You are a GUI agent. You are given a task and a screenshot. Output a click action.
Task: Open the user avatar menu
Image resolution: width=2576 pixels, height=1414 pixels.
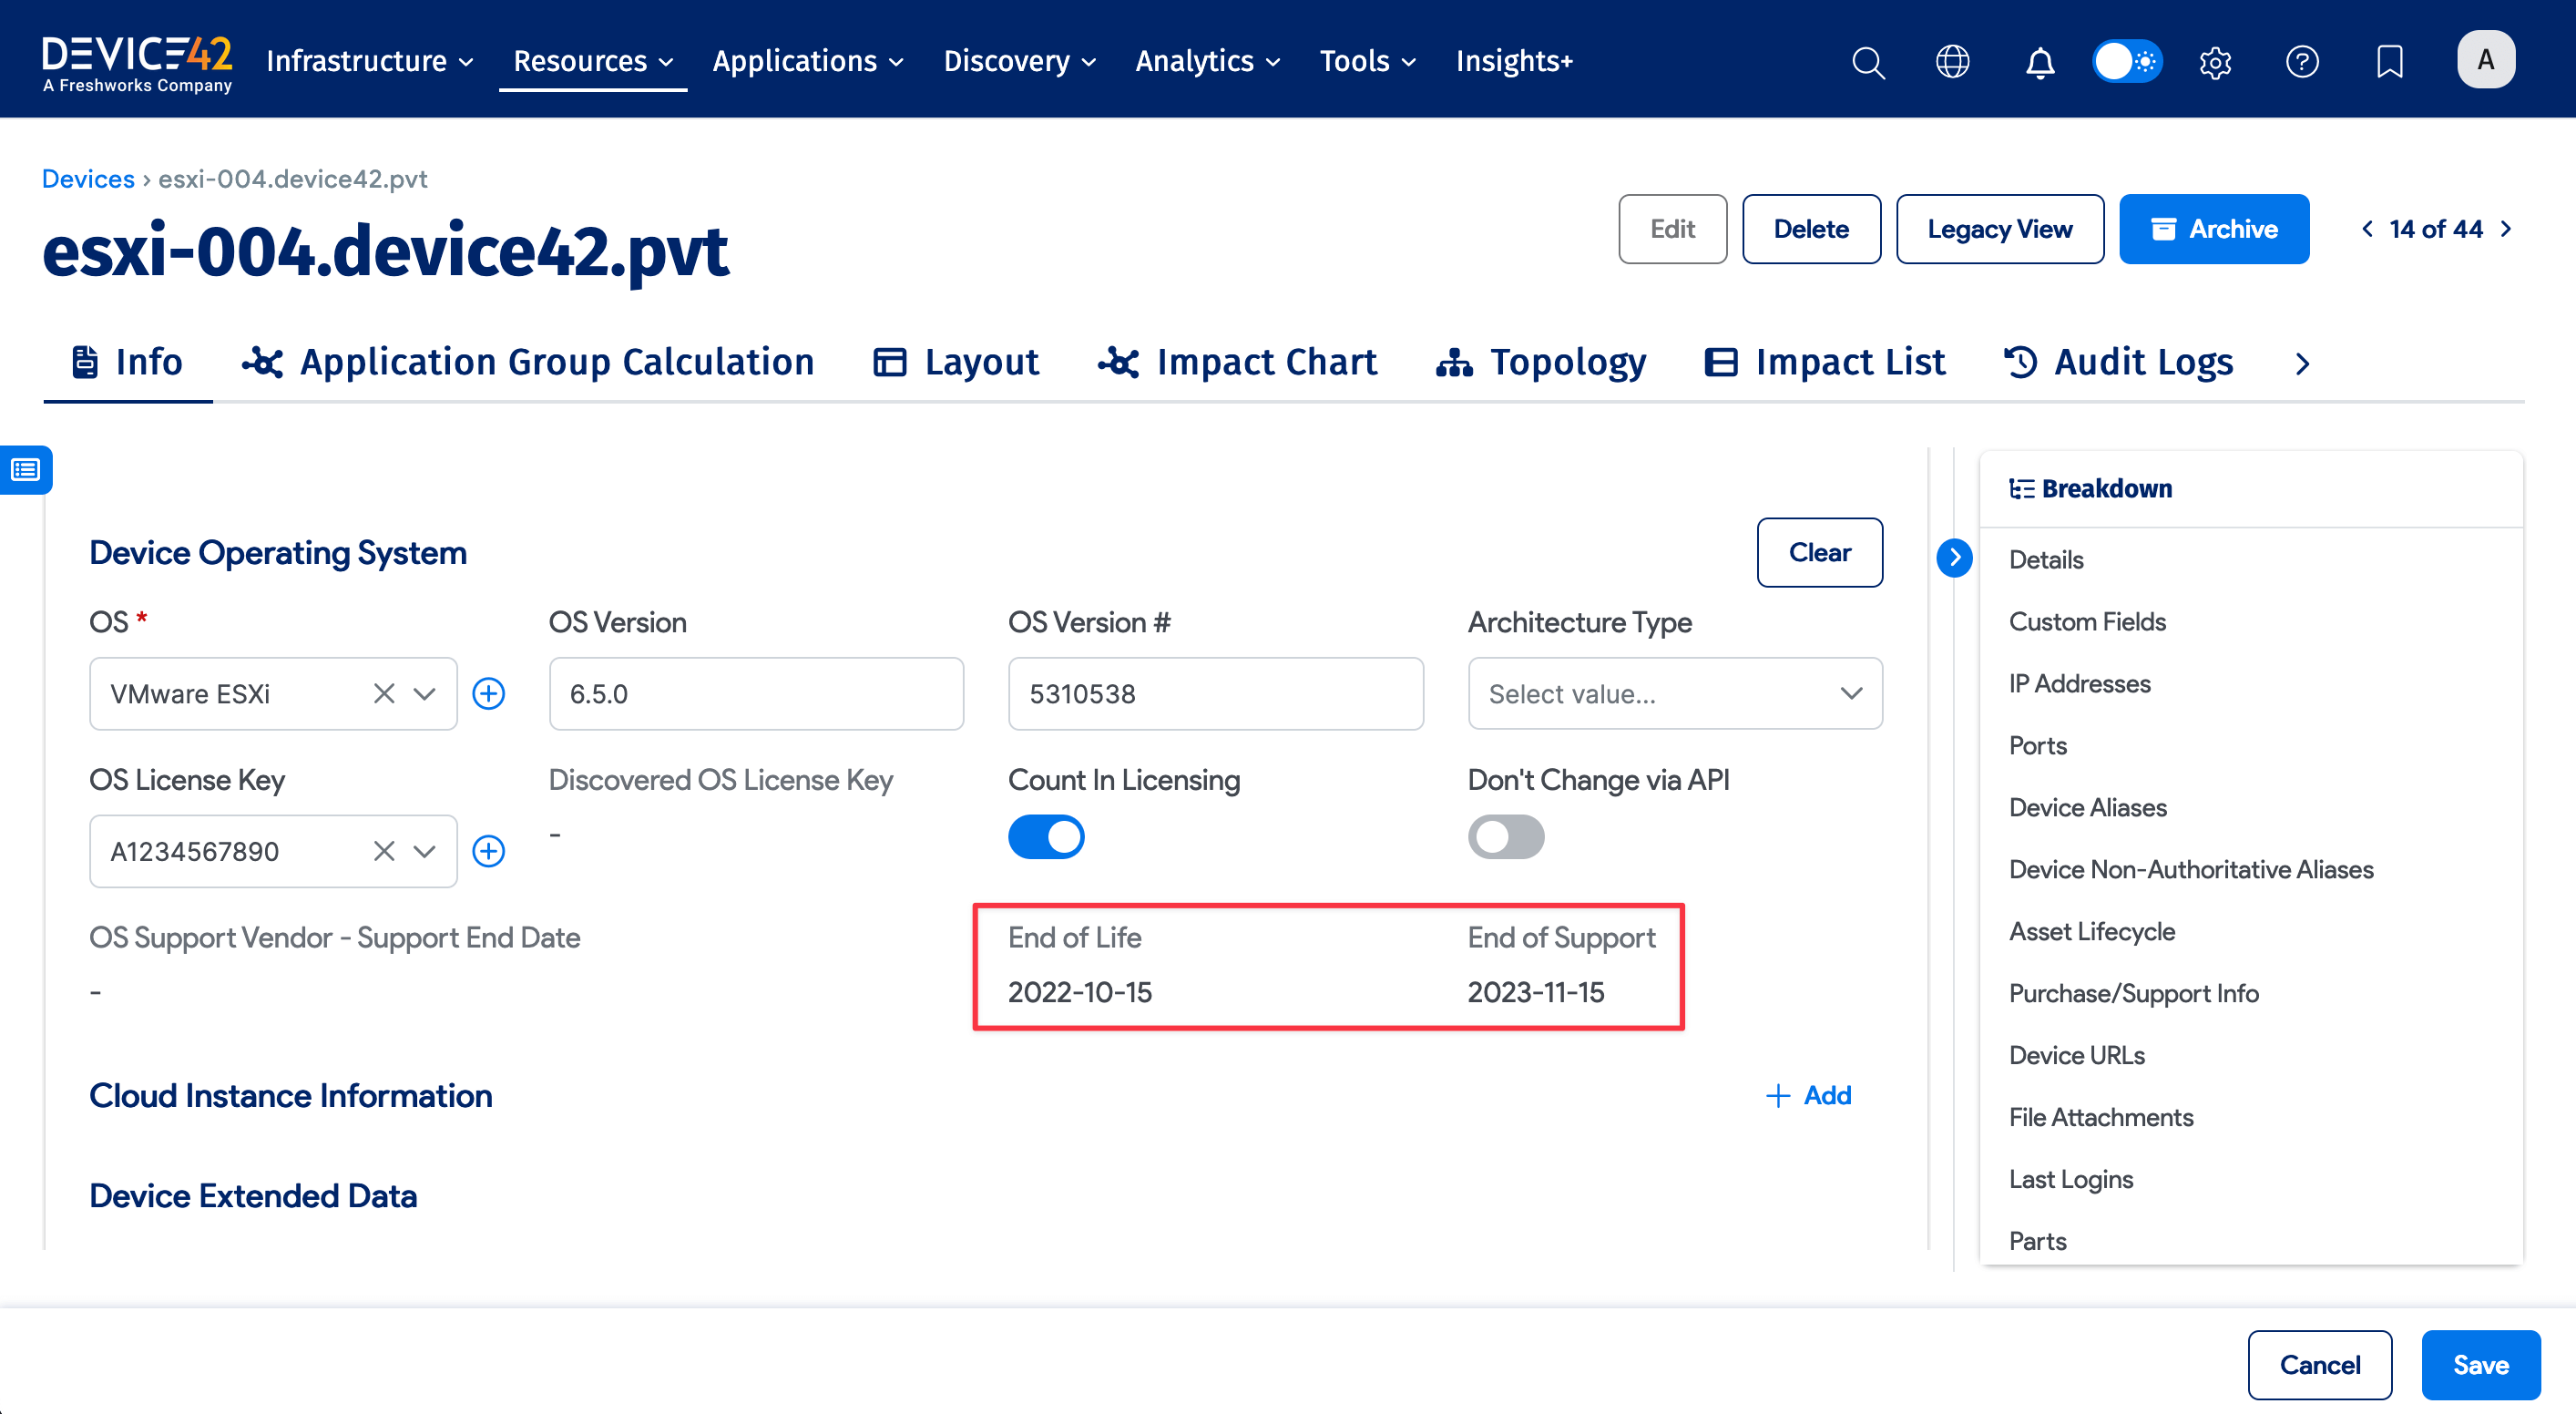coord(2486,58)
